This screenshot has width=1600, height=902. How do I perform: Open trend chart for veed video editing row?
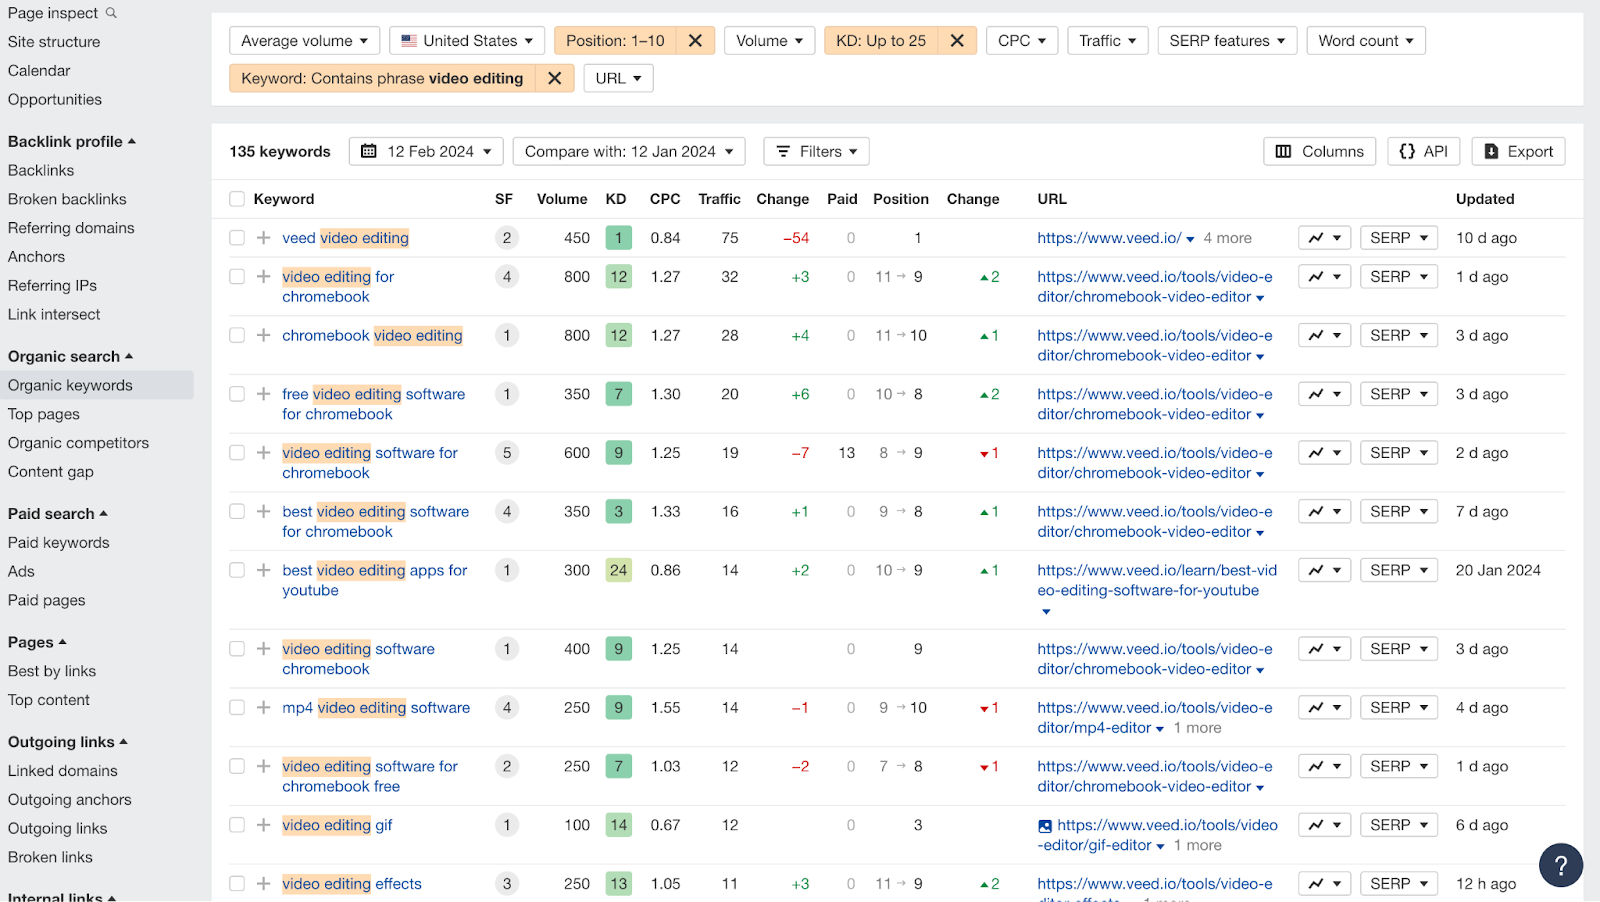[x=1325, y=238]
